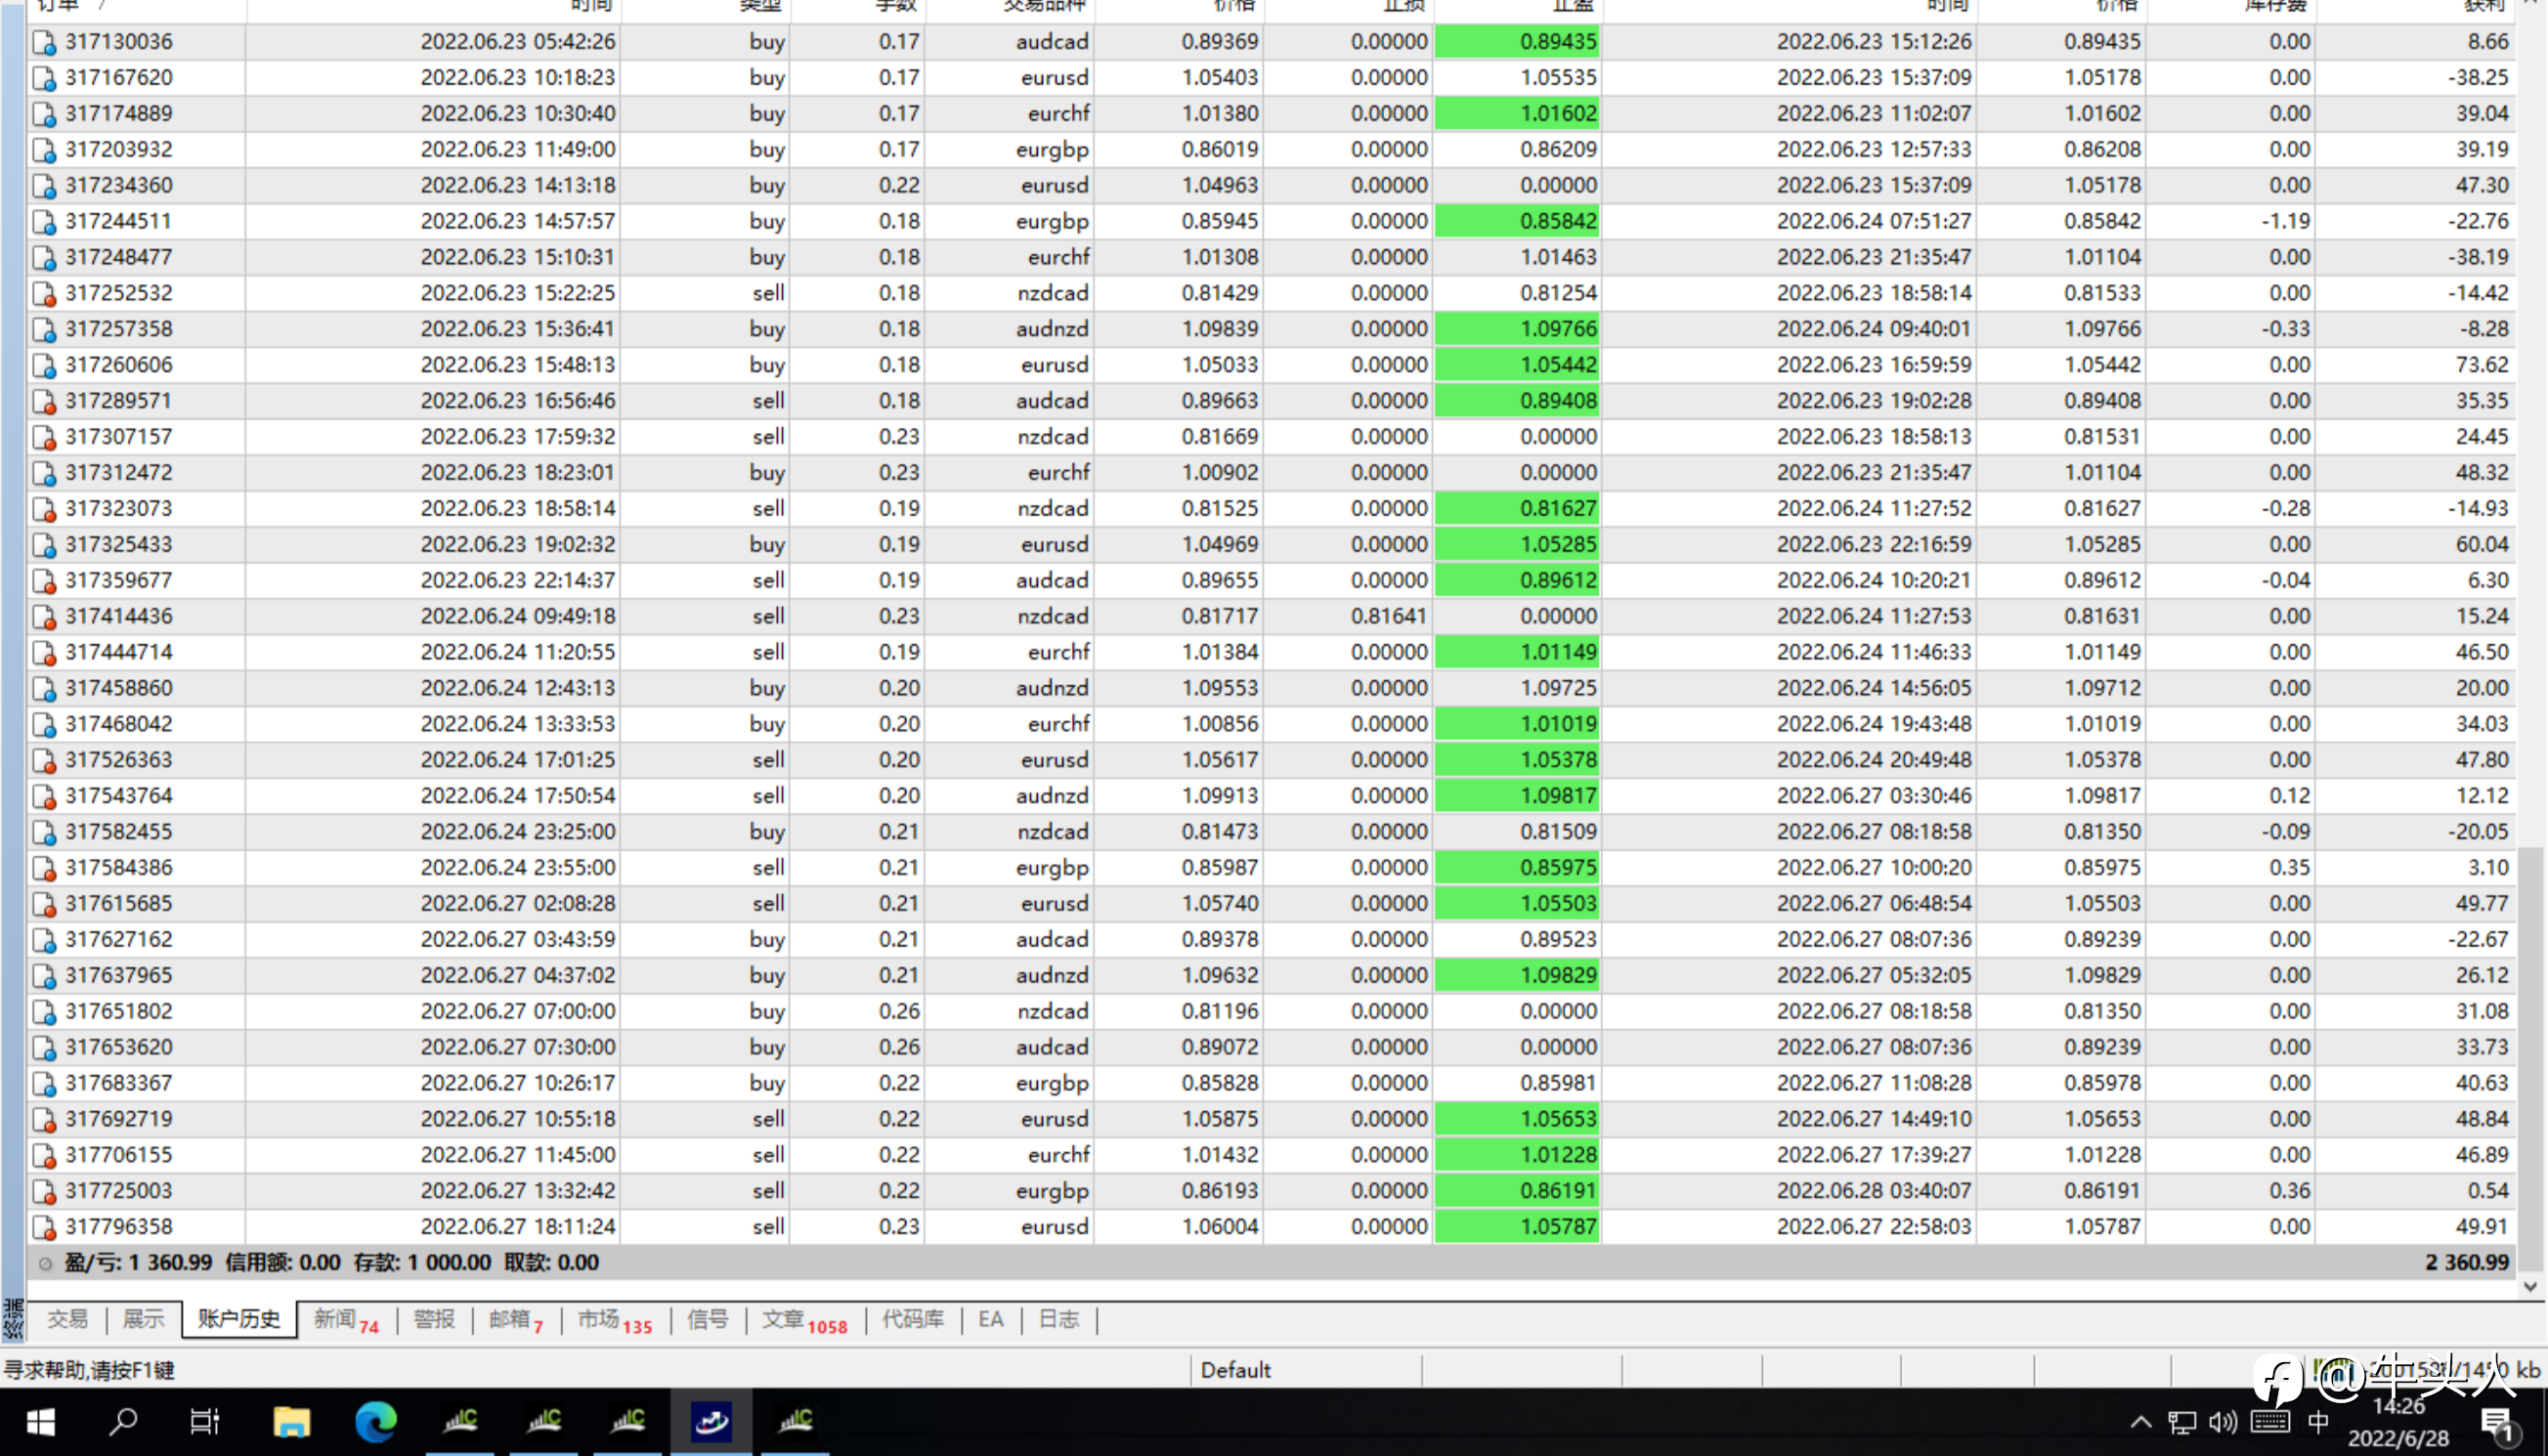Click order icon for 317796358
This screenshot has height=1456, width=2548.
tap(44, 1227)
